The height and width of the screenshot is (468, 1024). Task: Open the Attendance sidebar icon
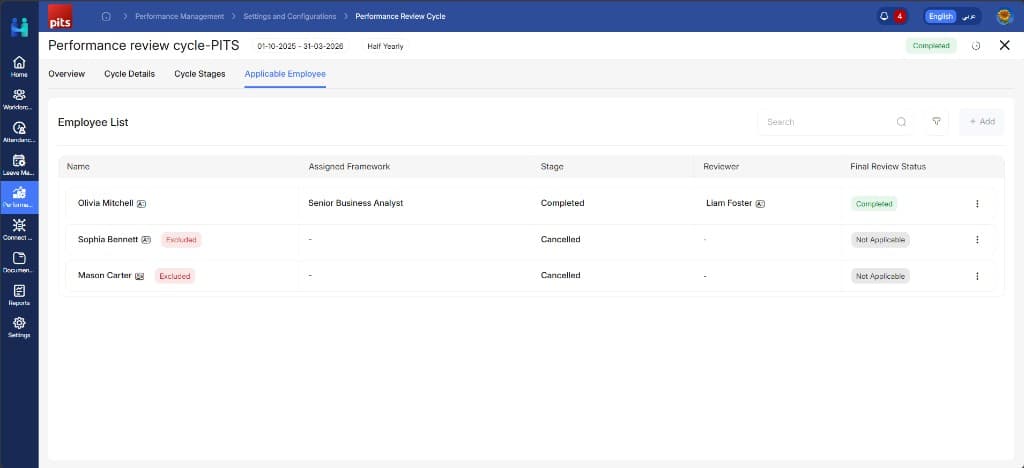click(x=19, y=132)
